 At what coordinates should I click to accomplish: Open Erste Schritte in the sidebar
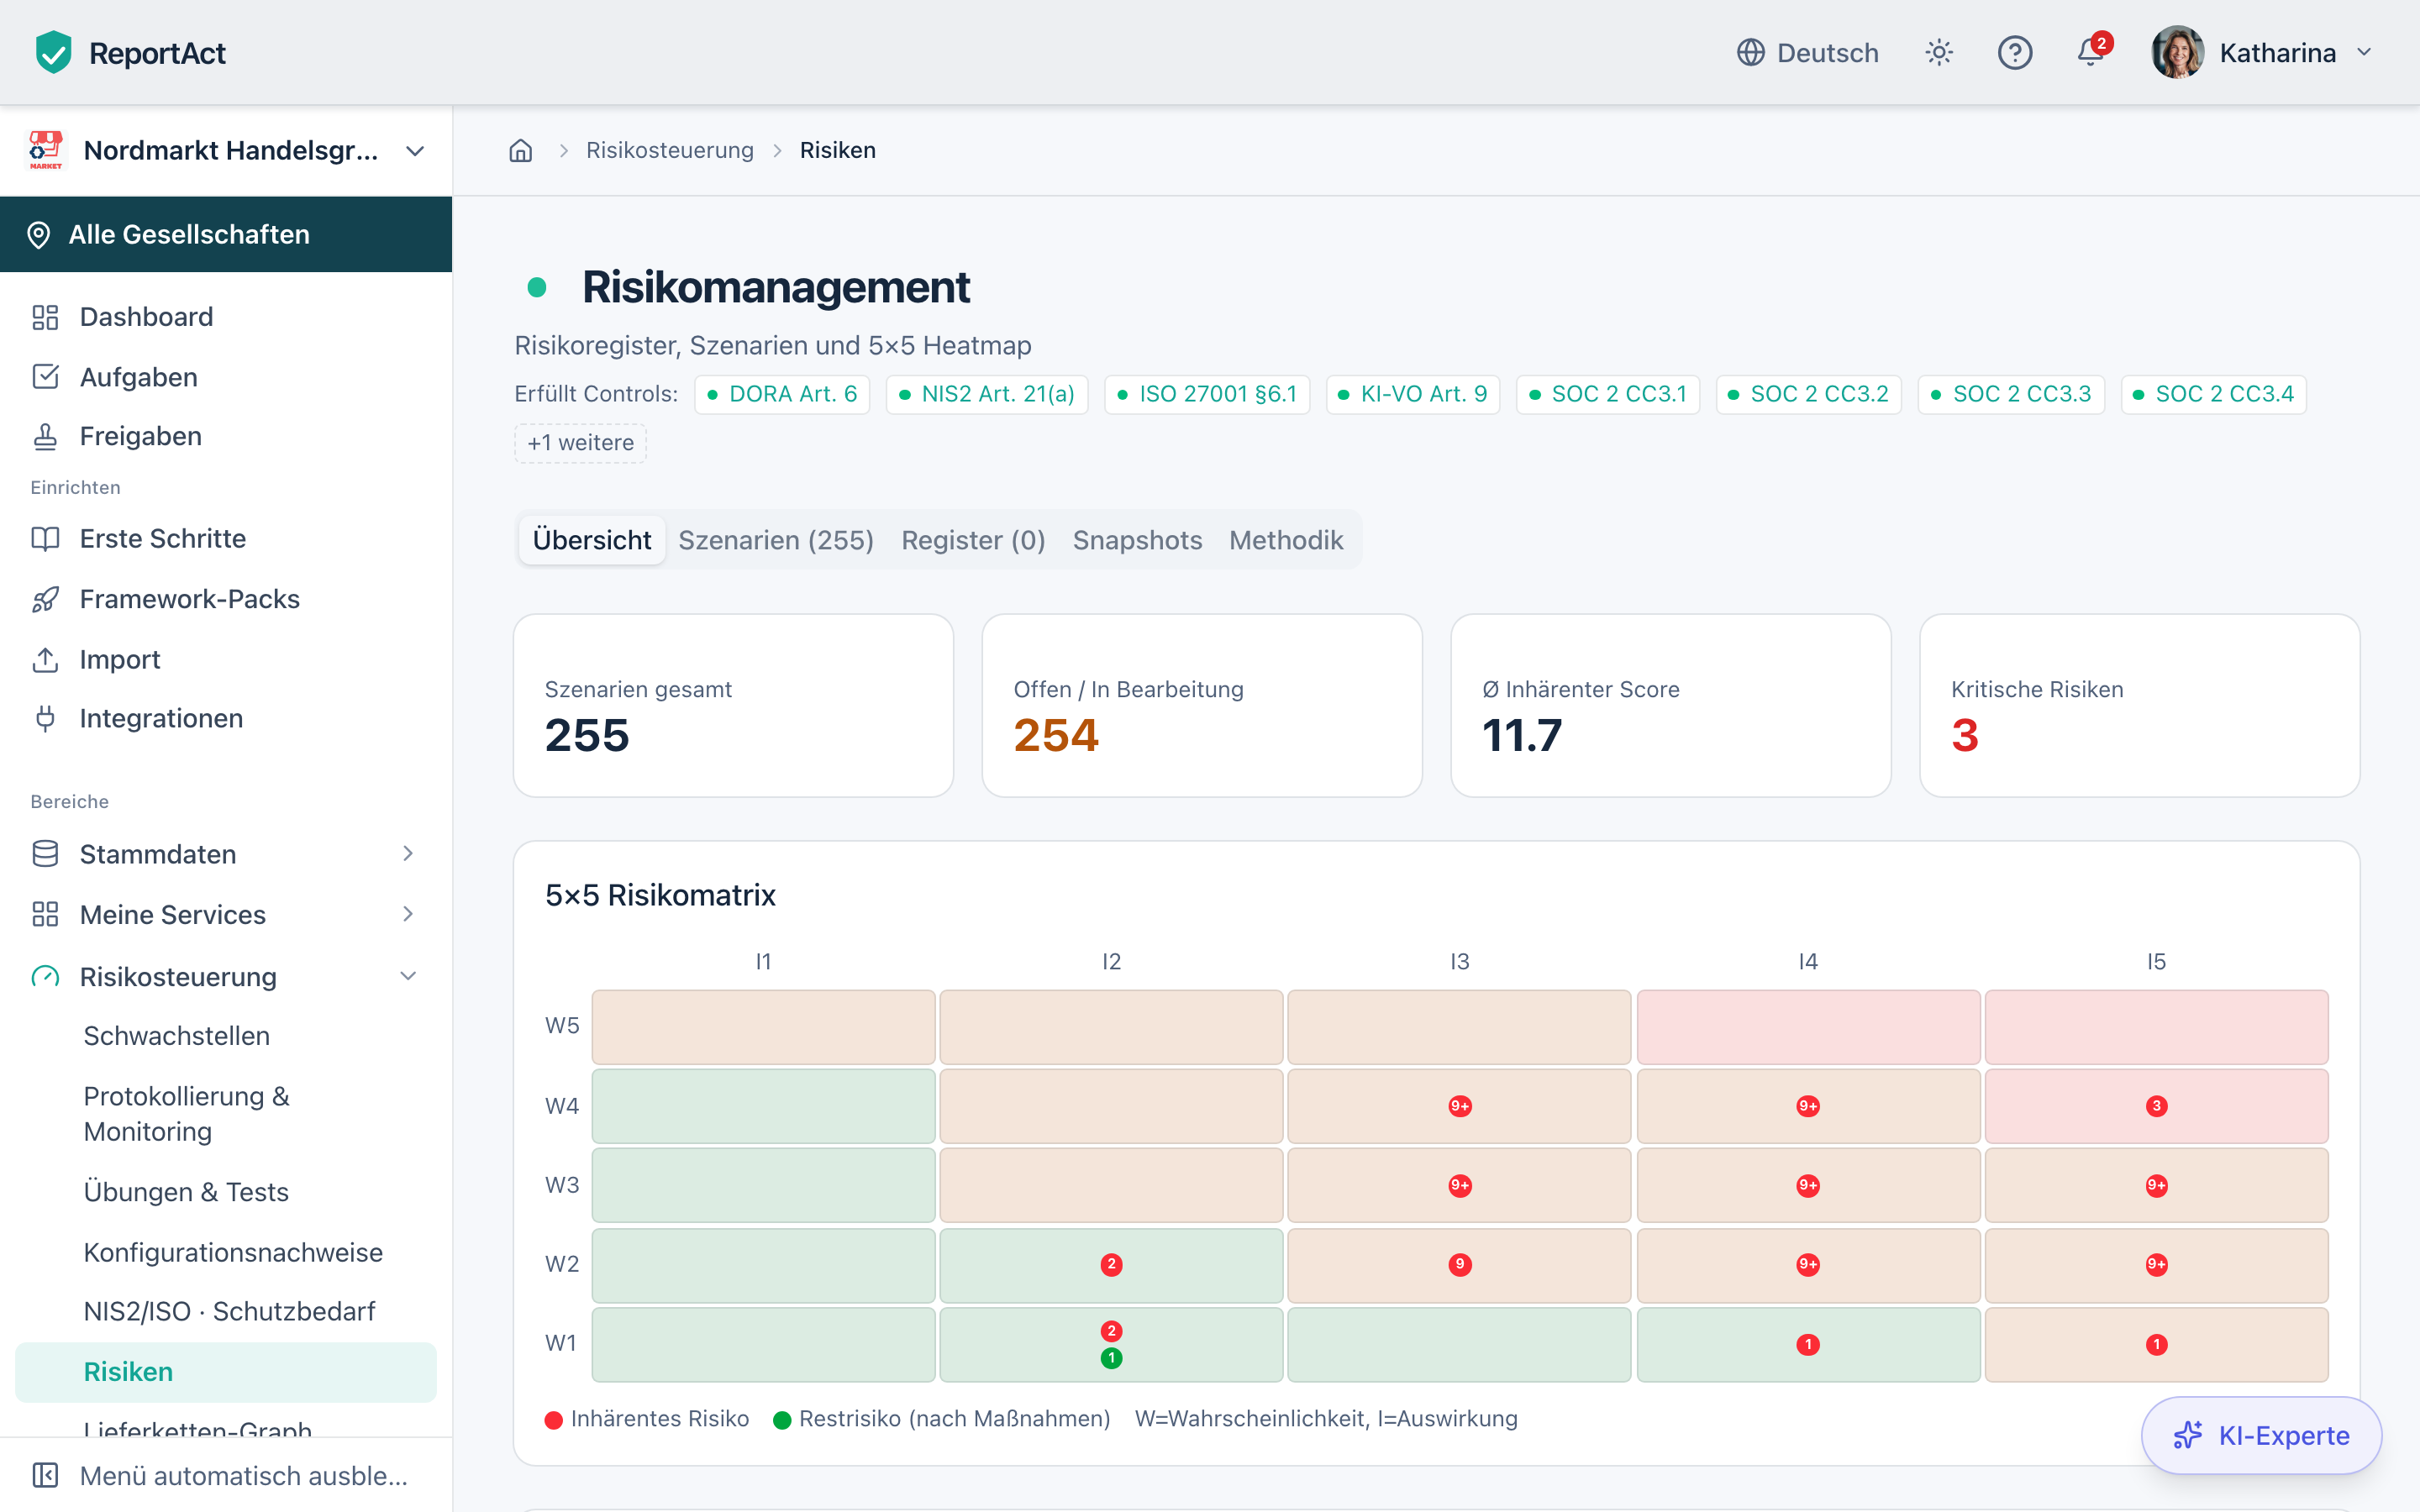coord(226,538)
